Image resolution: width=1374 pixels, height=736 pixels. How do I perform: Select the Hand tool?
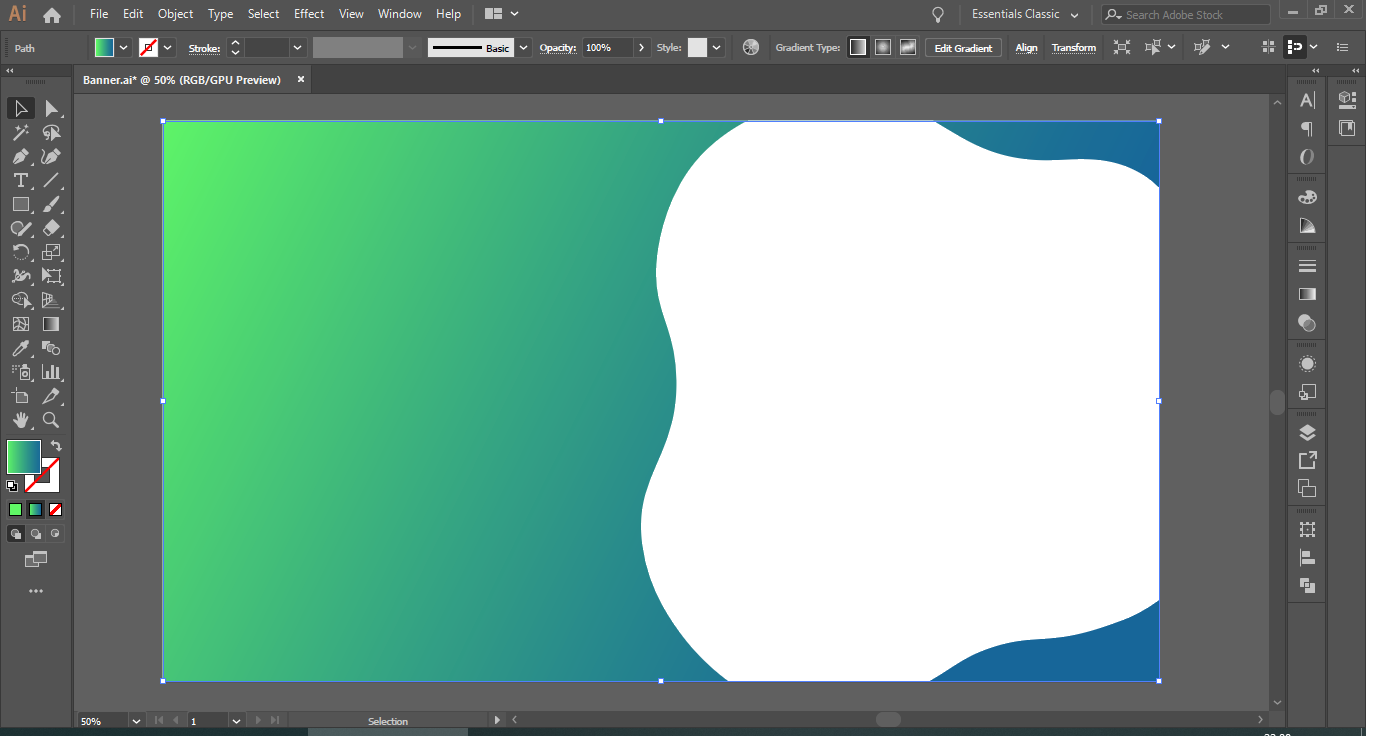click(21, 420)
